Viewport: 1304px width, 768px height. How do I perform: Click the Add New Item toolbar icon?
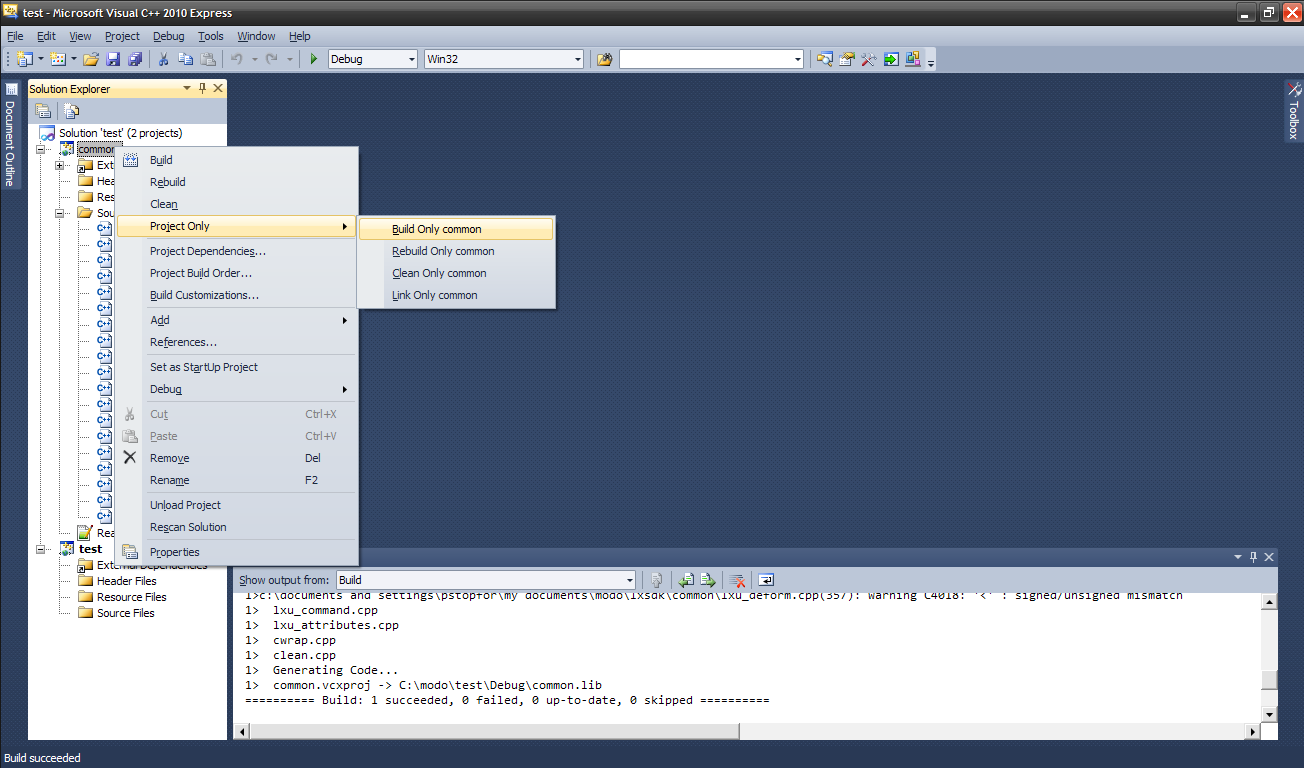click(x=58, y=59)
